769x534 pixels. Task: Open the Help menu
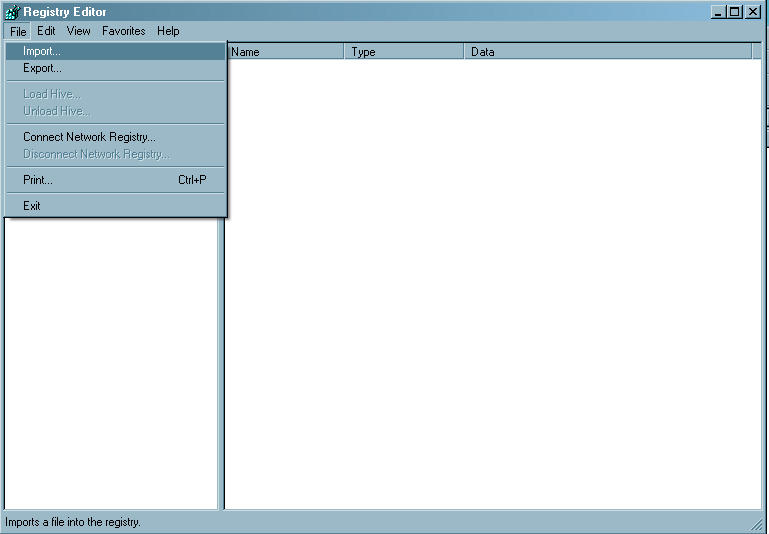coord(168,31)
